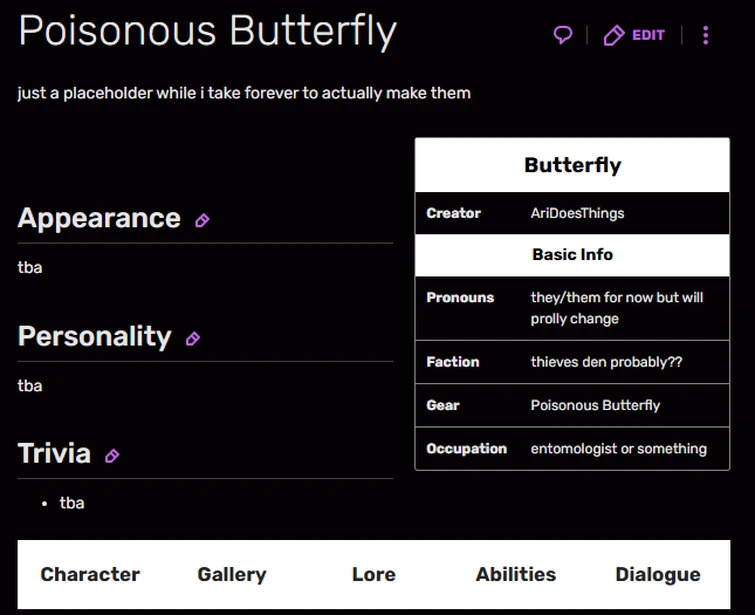Click the EDIT button label
The height and width of the screenshot is (615, 755).
pyautogui.click(x=648, y=36)
